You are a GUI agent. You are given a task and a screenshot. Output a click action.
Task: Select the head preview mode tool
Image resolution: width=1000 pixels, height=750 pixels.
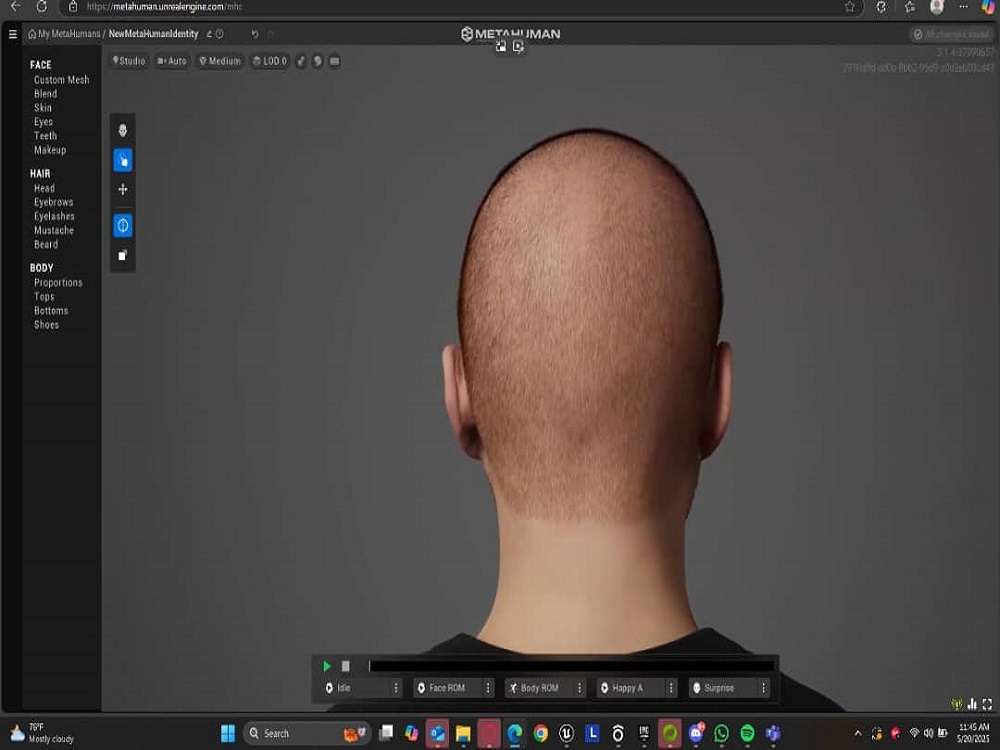click(122, 131)
